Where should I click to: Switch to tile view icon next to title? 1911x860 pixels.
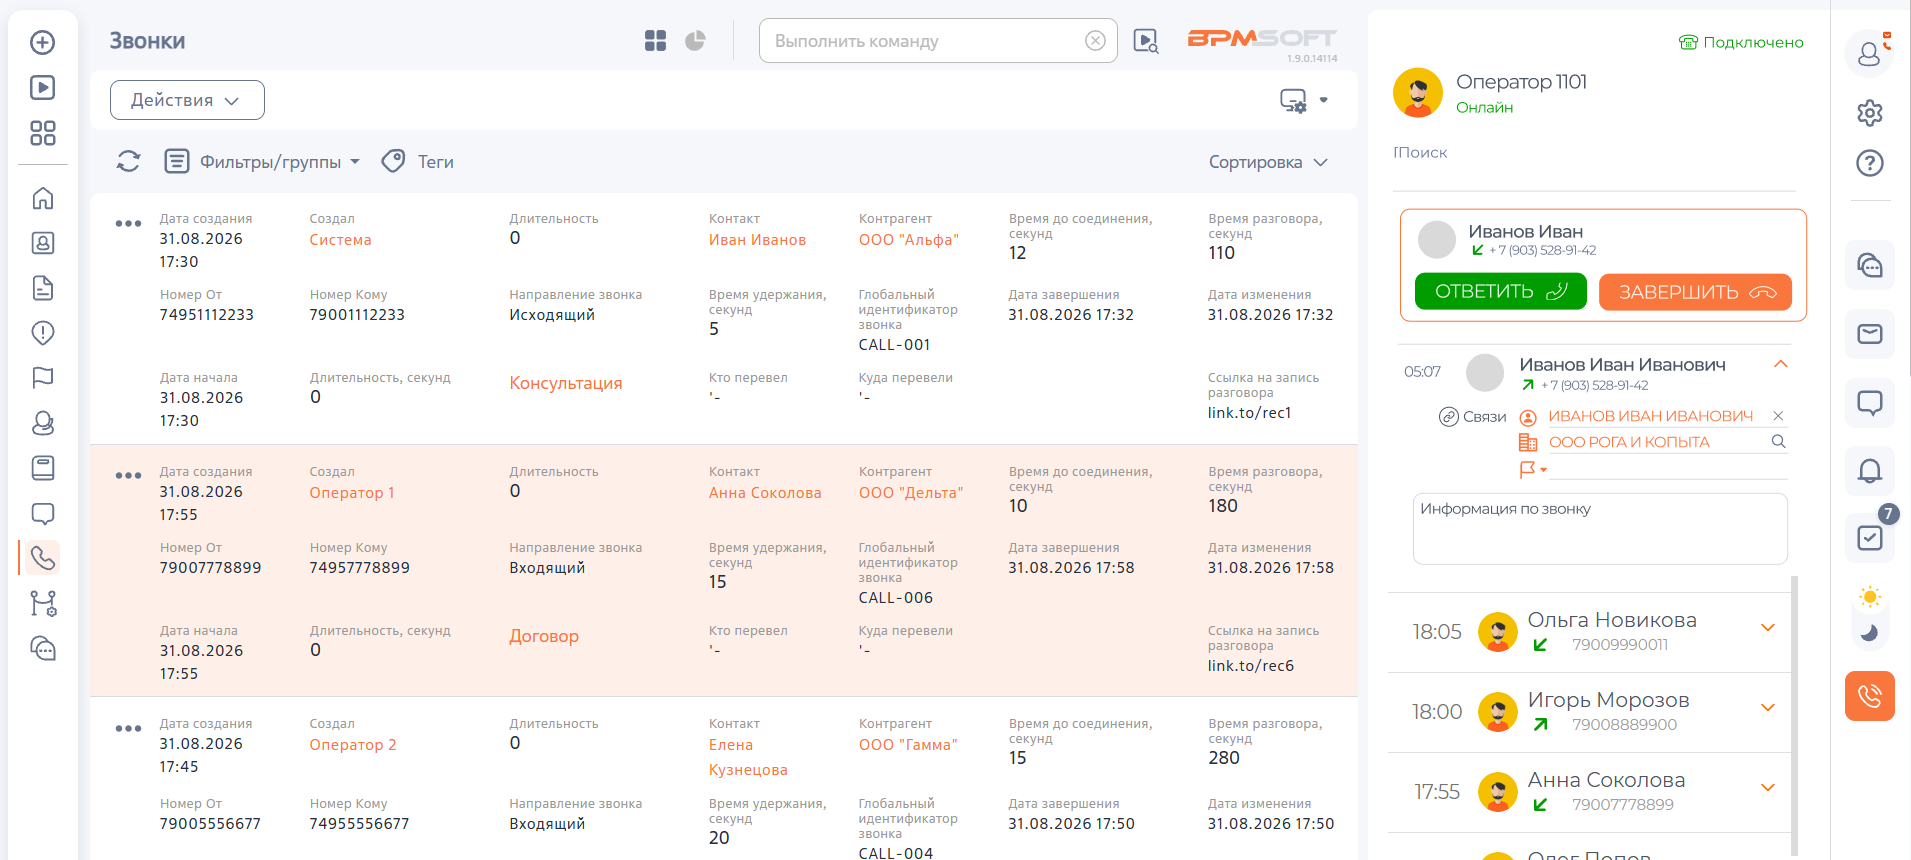tap(655, 41)
